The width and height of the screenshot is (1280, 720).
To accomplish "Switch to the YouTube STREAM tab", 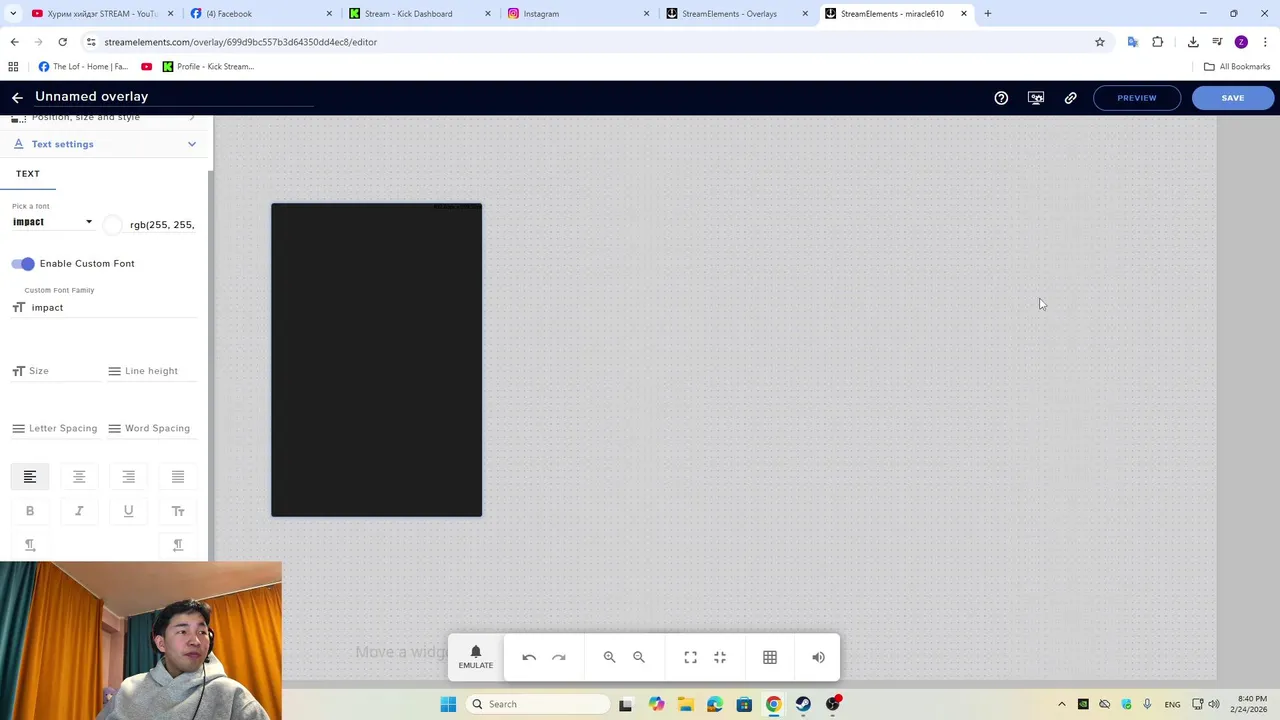I will pos(101,14).
